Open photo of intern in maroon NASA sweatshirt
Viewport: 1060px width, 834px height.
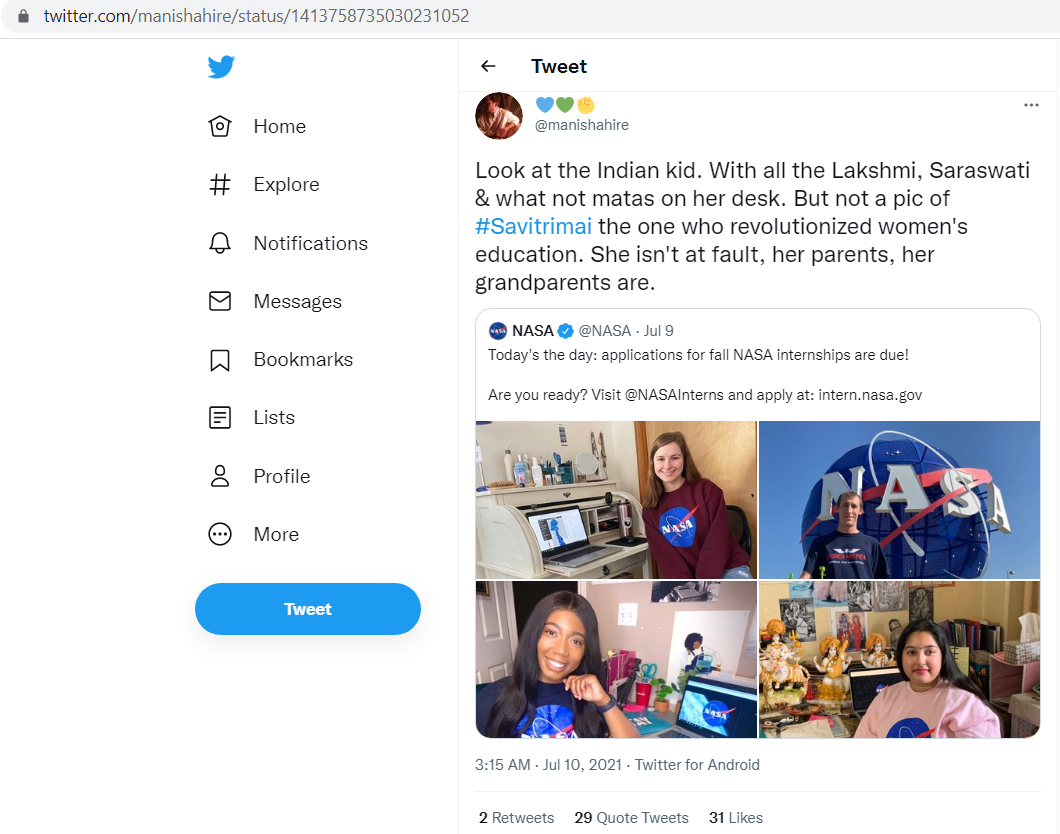tap(617, 499)
